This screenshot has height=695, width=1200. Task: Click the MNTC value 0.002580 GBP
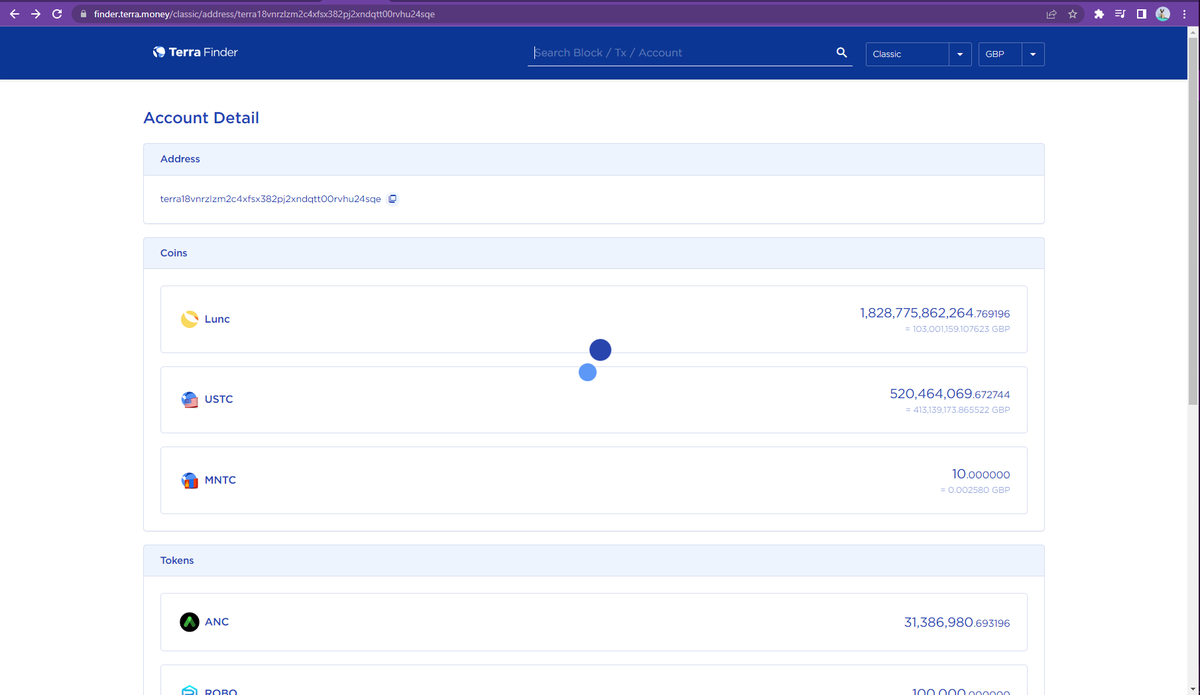975,490
